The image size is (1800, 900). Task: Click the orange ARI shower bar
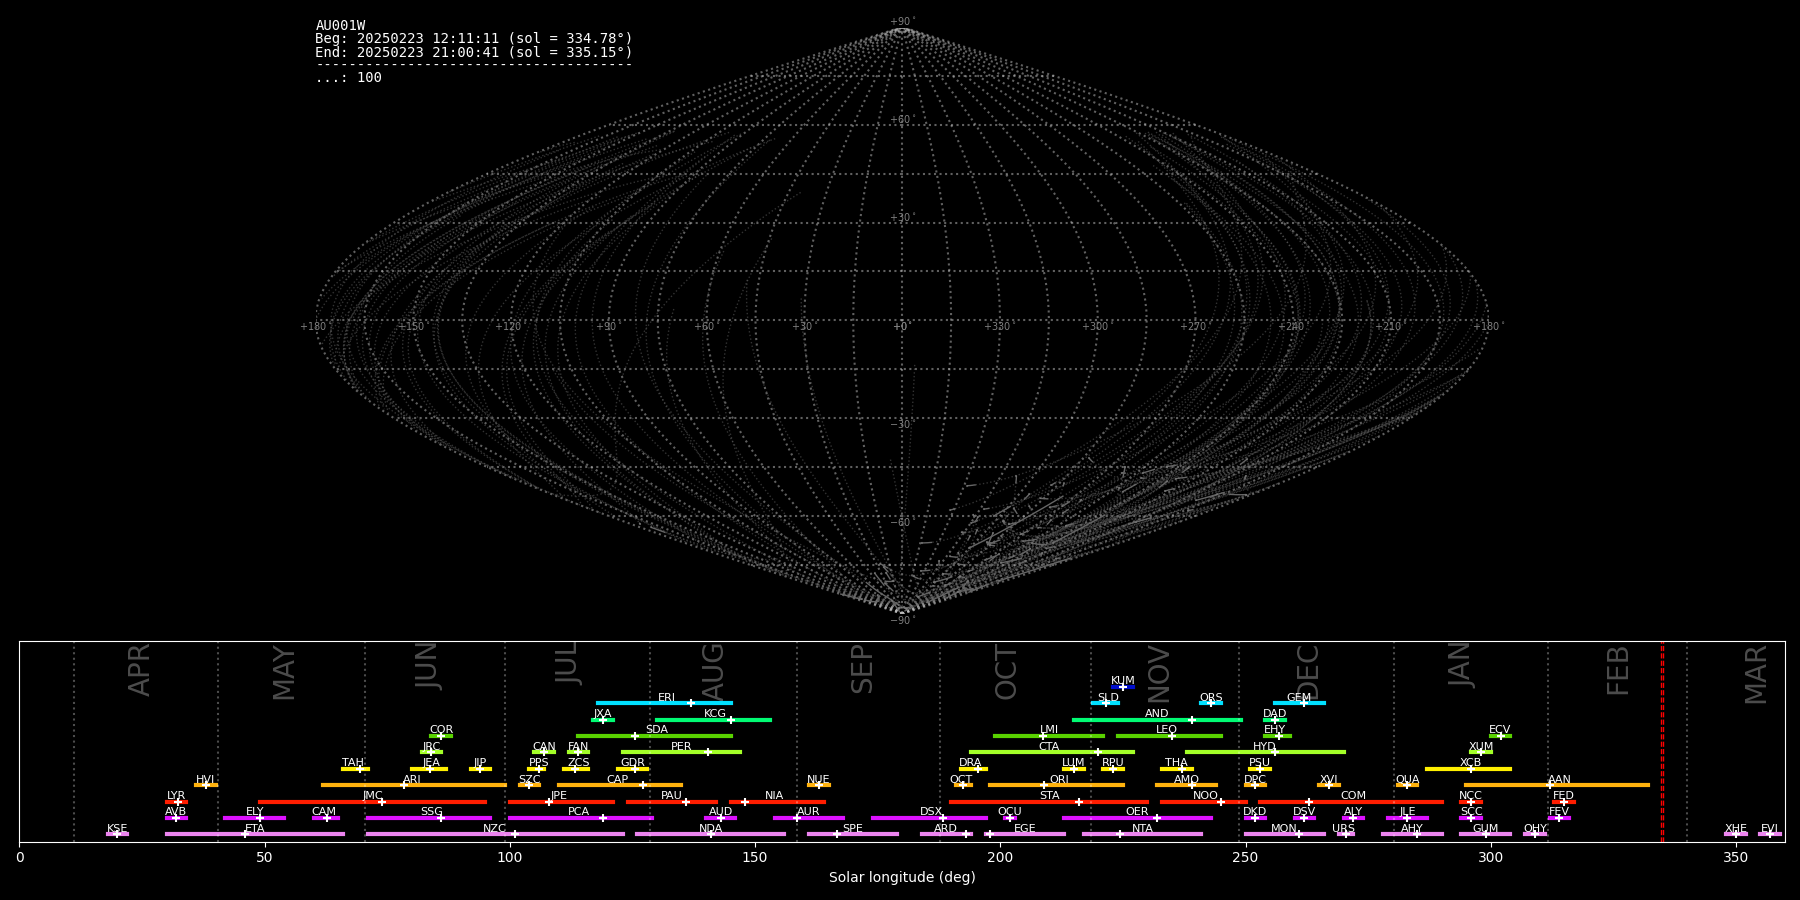414,785
